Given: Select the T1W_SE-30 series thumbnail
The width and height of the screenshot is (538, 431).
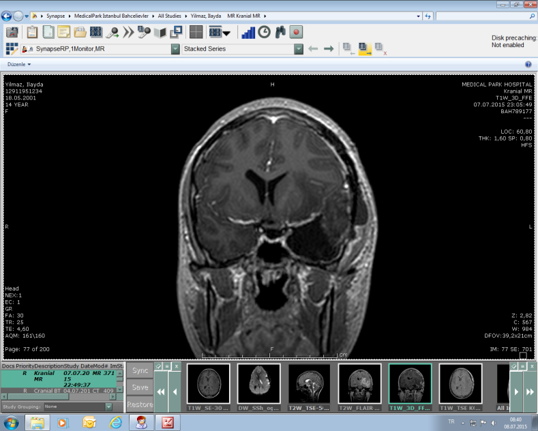Looking at the screenshot, I should coord(208,383).
